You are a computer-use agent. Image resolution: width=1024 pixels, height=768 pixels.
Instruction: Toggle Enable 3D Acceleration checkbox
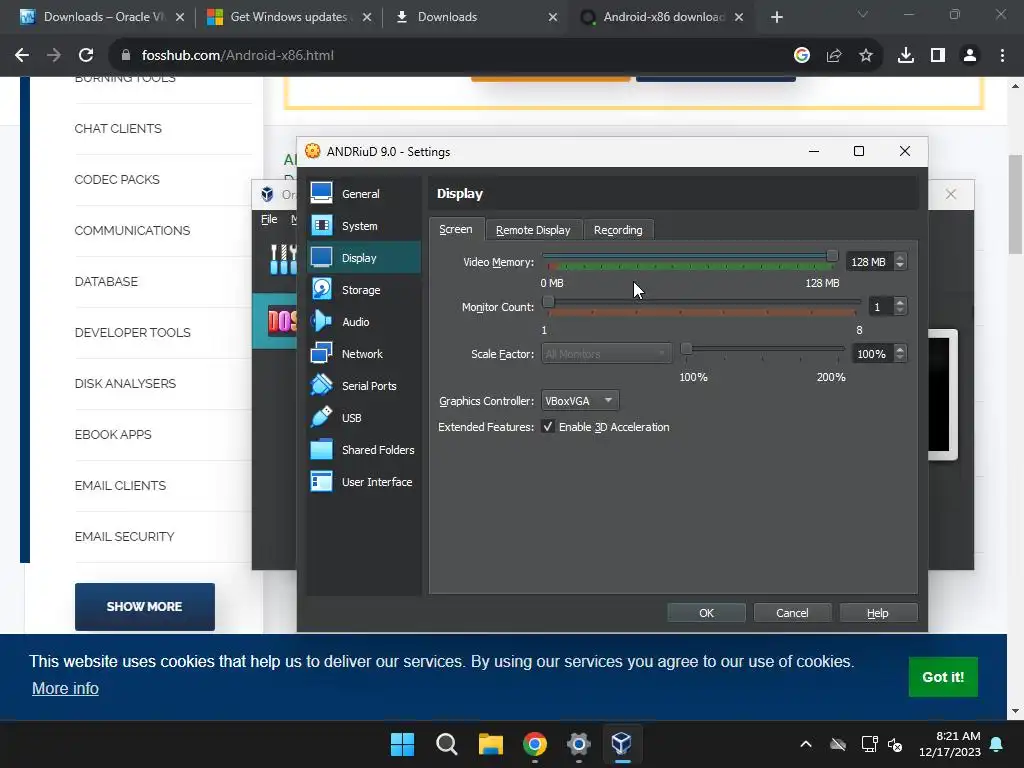[548, 426]
